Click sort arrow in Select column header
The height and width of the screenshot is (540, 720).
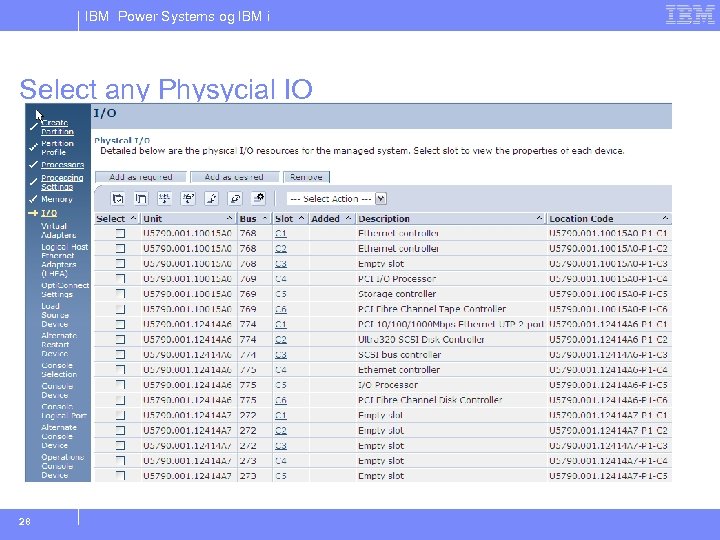(133, 218)
